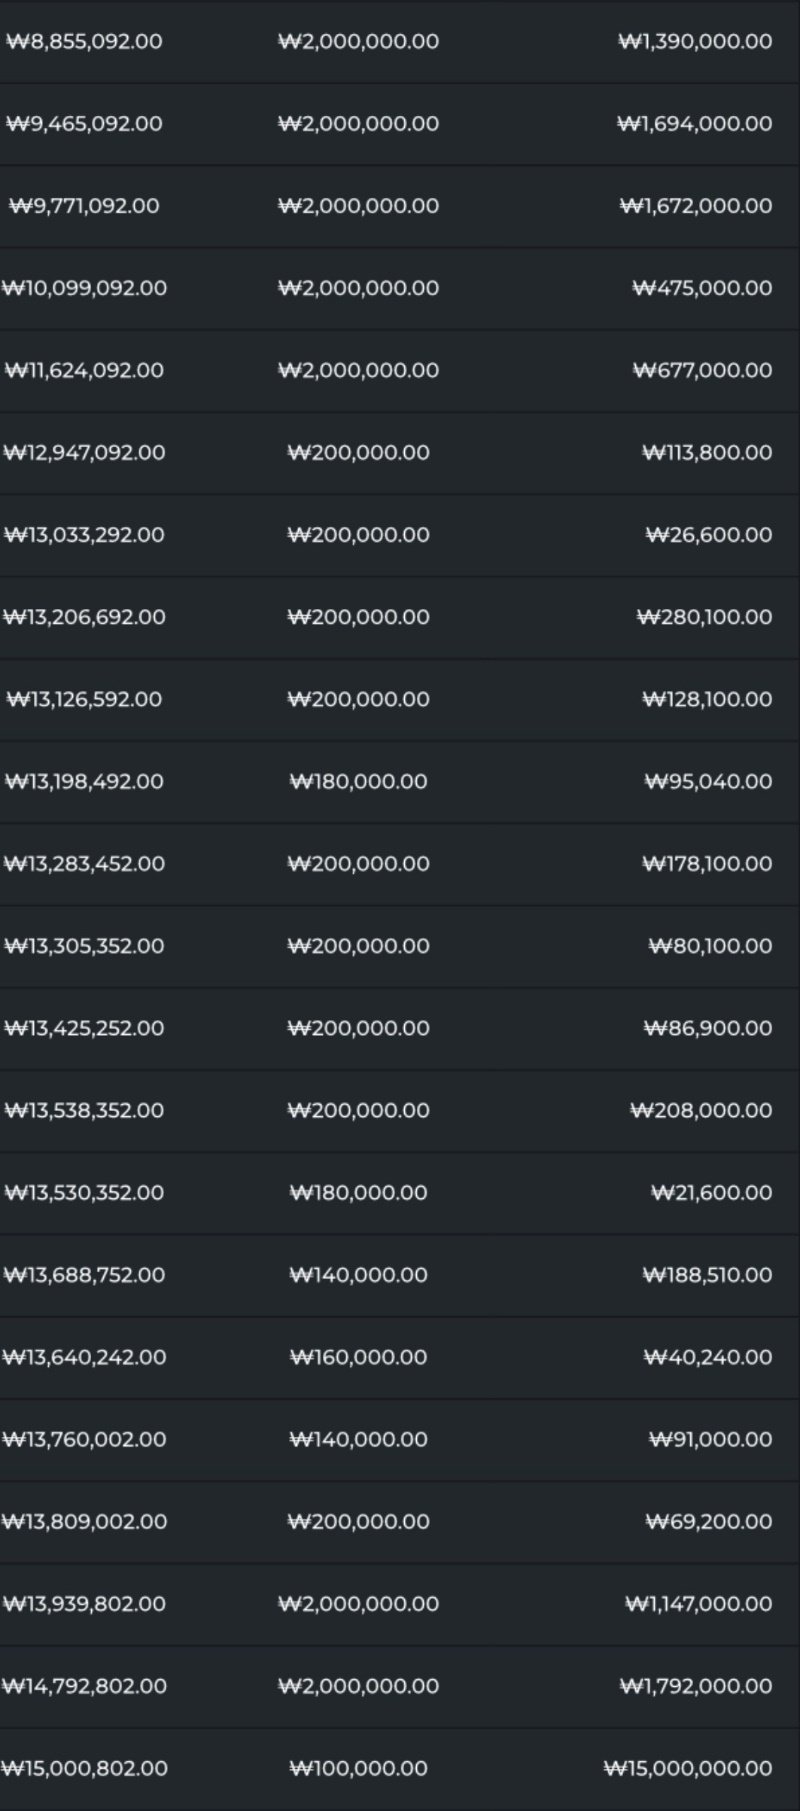
Task: Click the ₩160,000.00 middle column cell
Action: tap(358, 1357)
